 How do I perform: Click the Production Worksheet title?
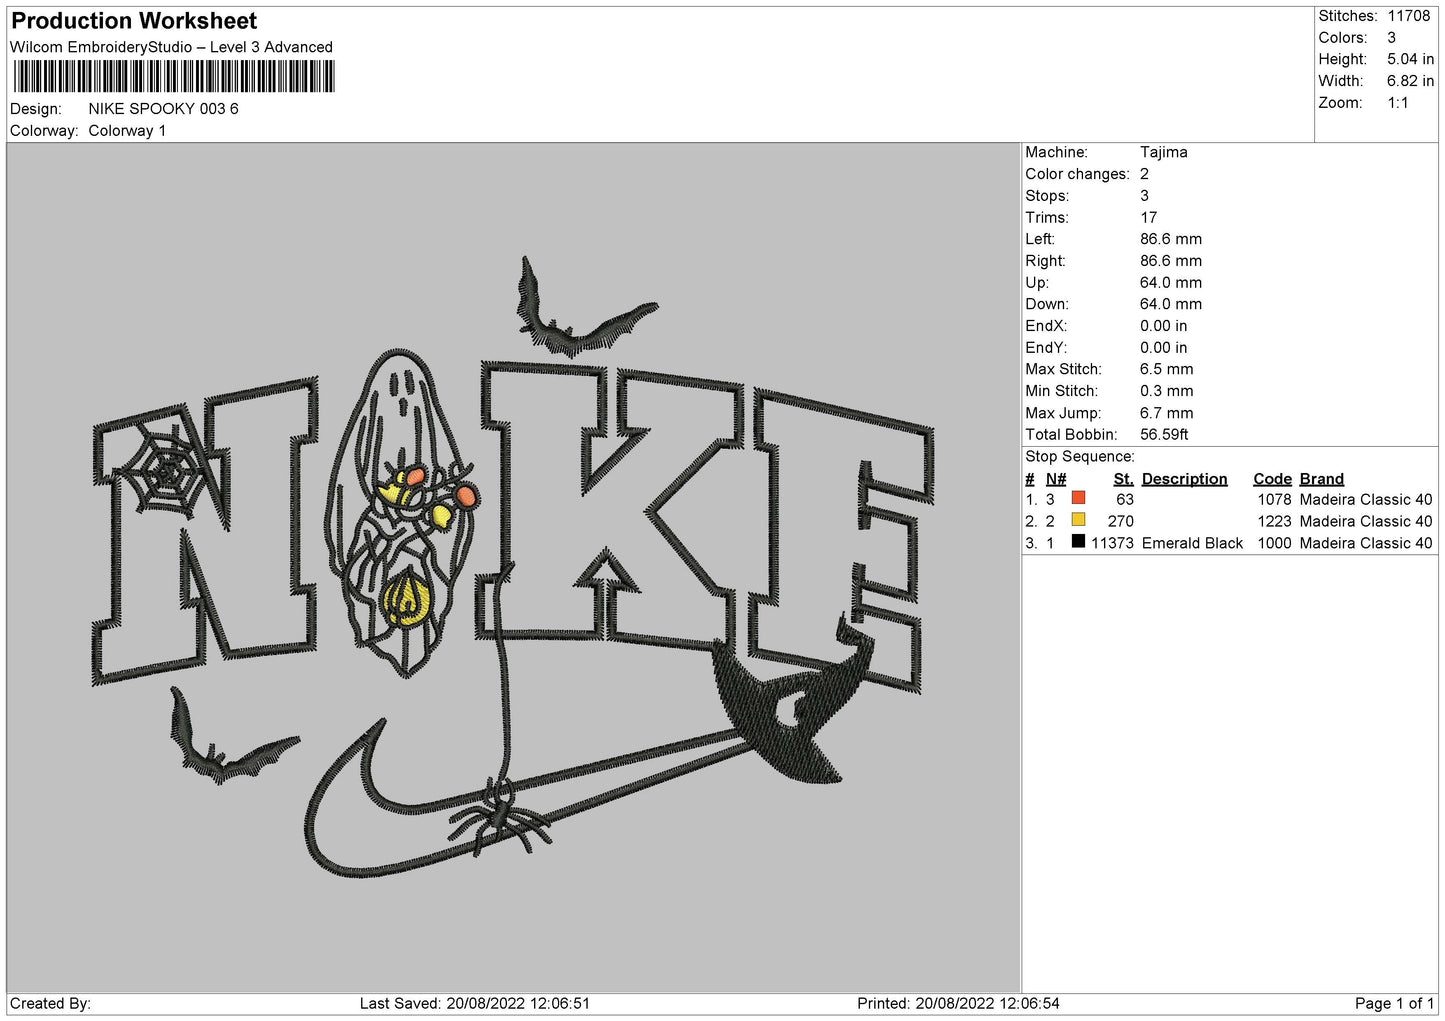click(134, 21)
